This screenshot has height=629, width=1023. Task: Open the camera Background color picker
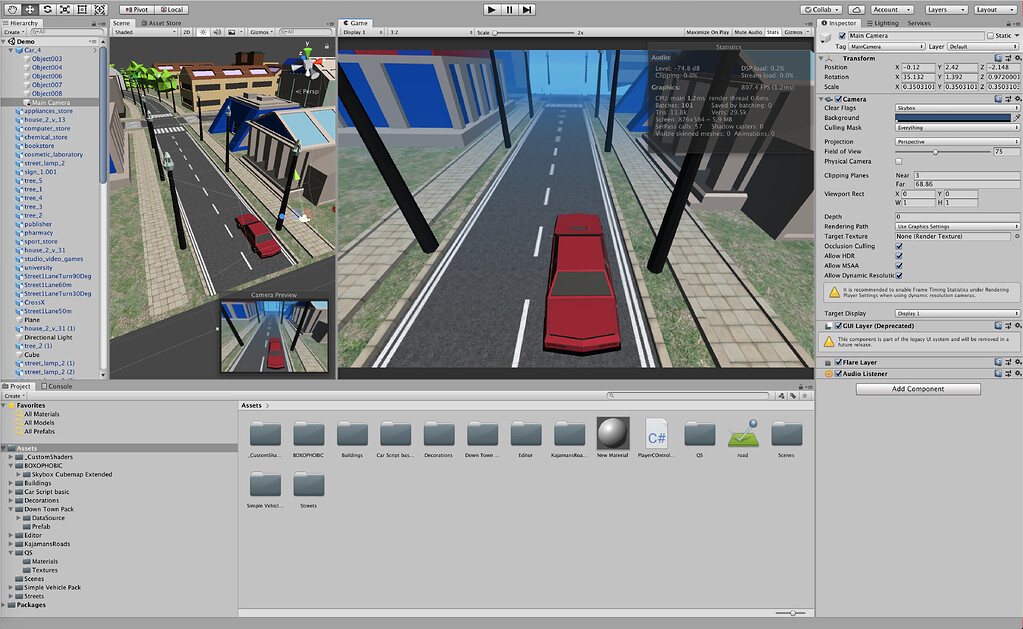(x=950, y=117)
